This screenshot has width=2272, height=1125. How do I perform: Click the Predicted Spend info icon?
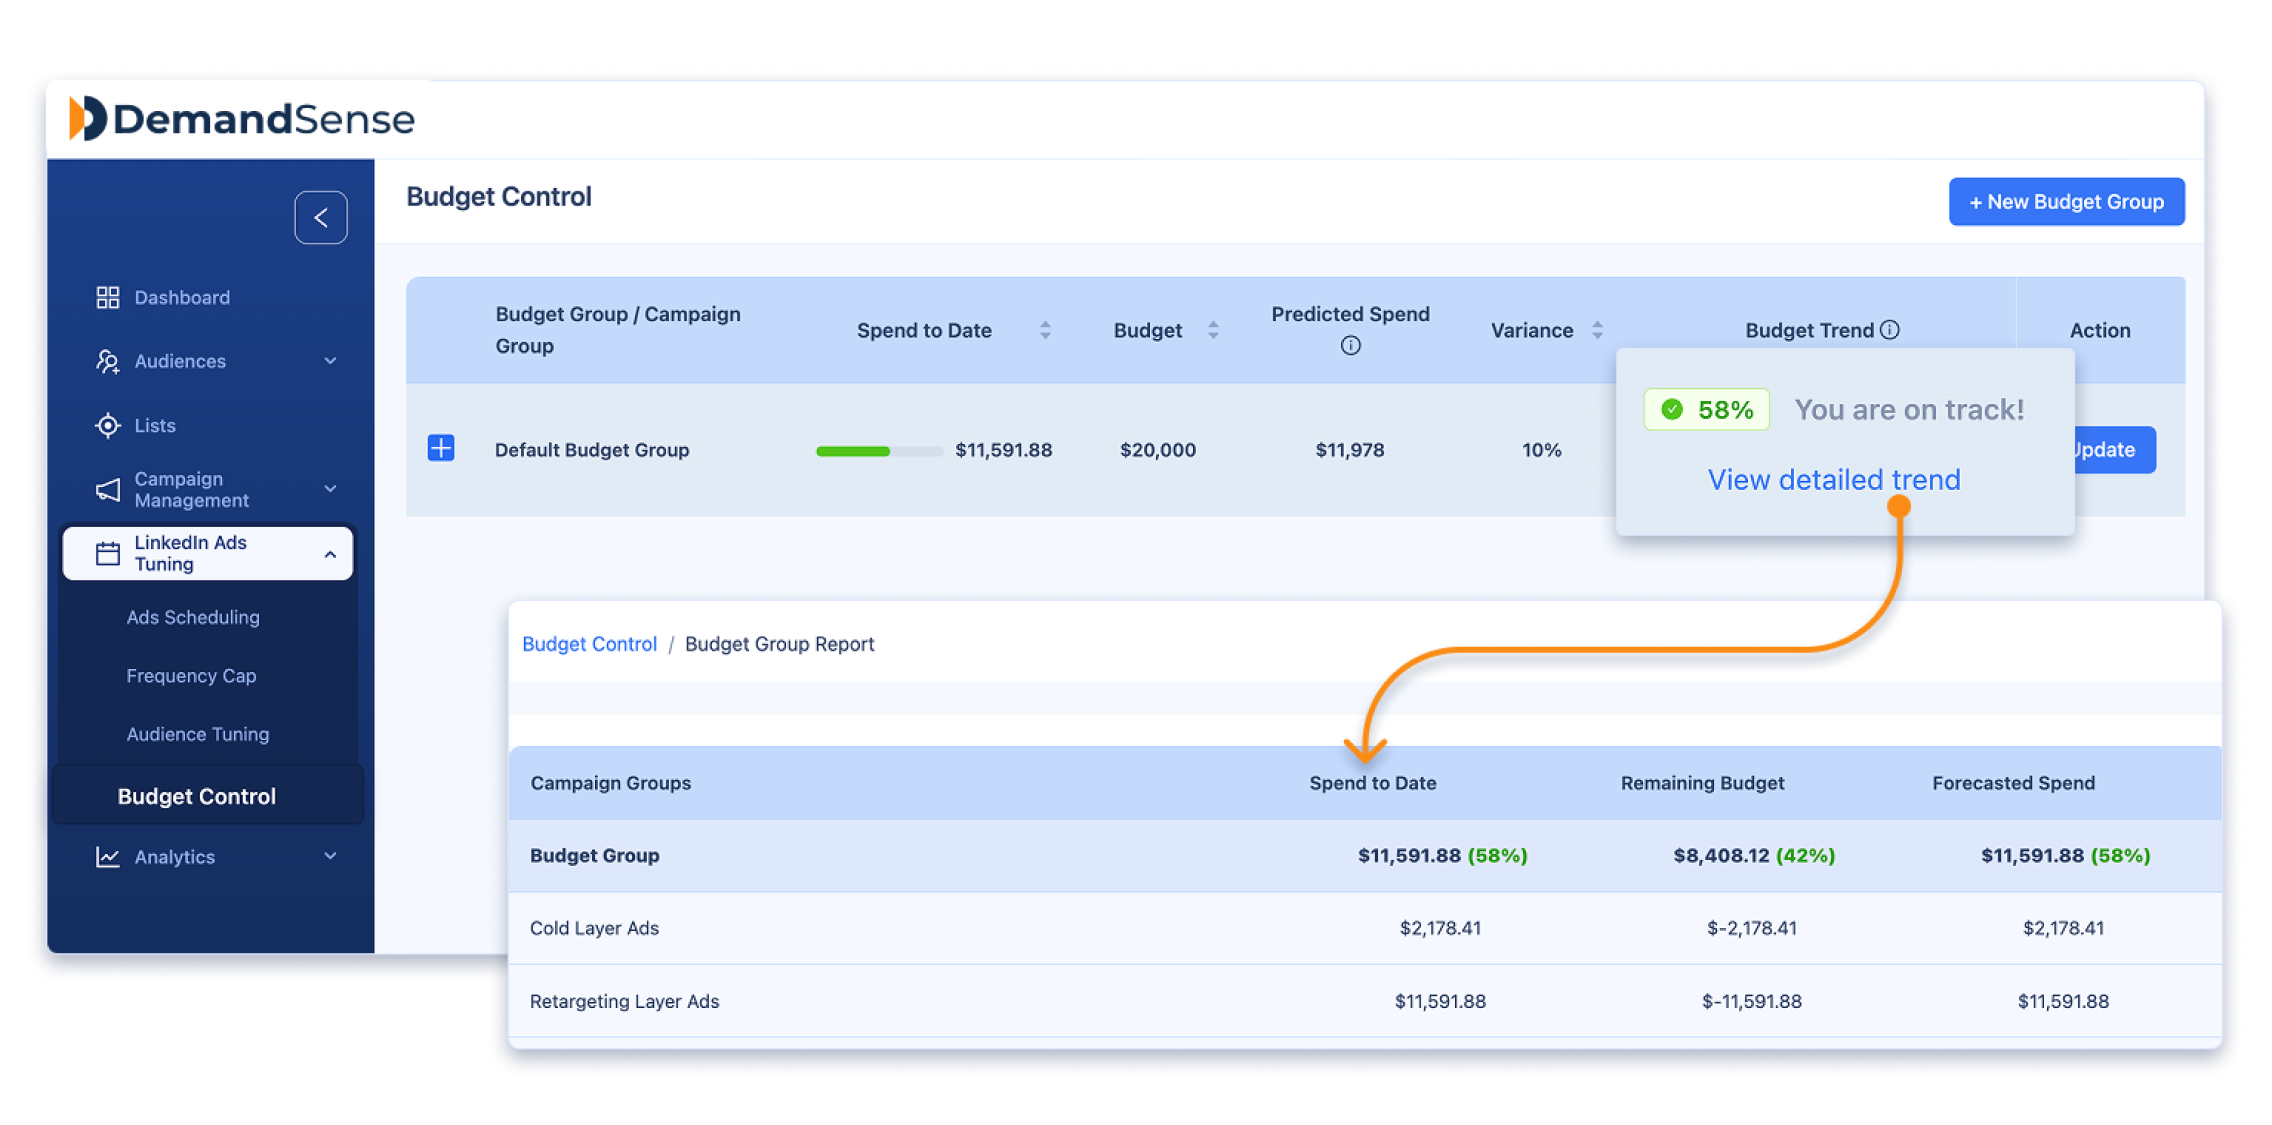coord(1350,346)
